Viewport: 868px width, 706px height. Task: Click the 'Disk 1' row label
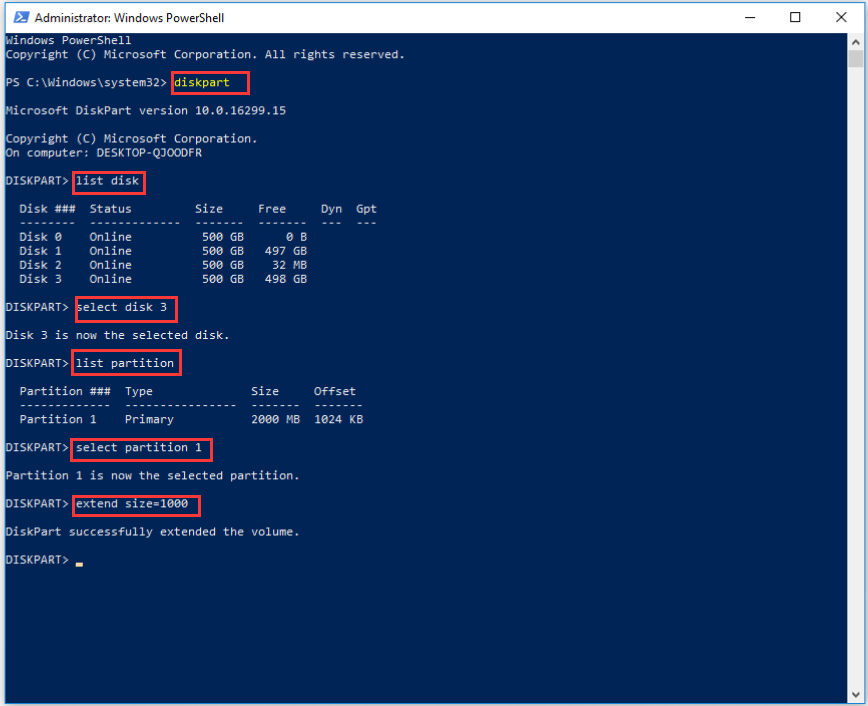pos(40,251)
